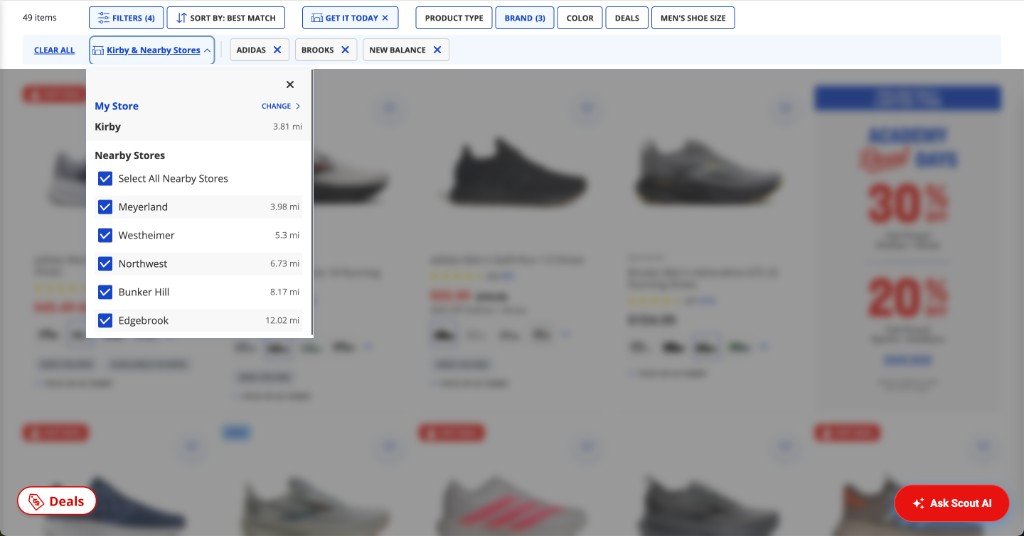The width and height of the screenshot is (1024, 536).
Task: Uncheck the Bunker Hill store checkbox
Action: (104, 292)
